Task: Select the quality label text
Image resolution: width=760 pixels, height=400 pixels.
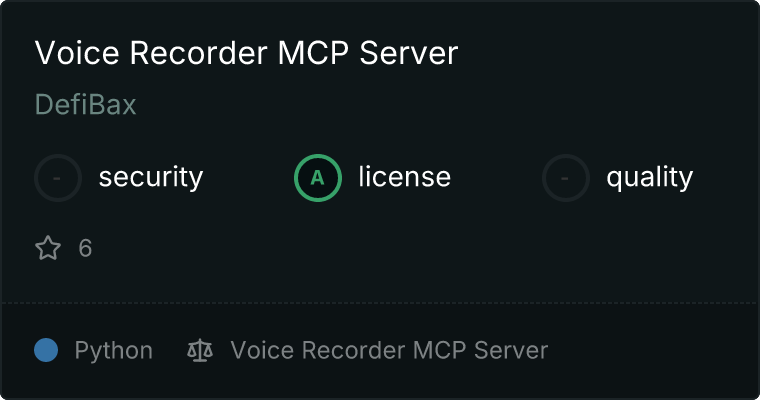Action: tap(649, 177)
